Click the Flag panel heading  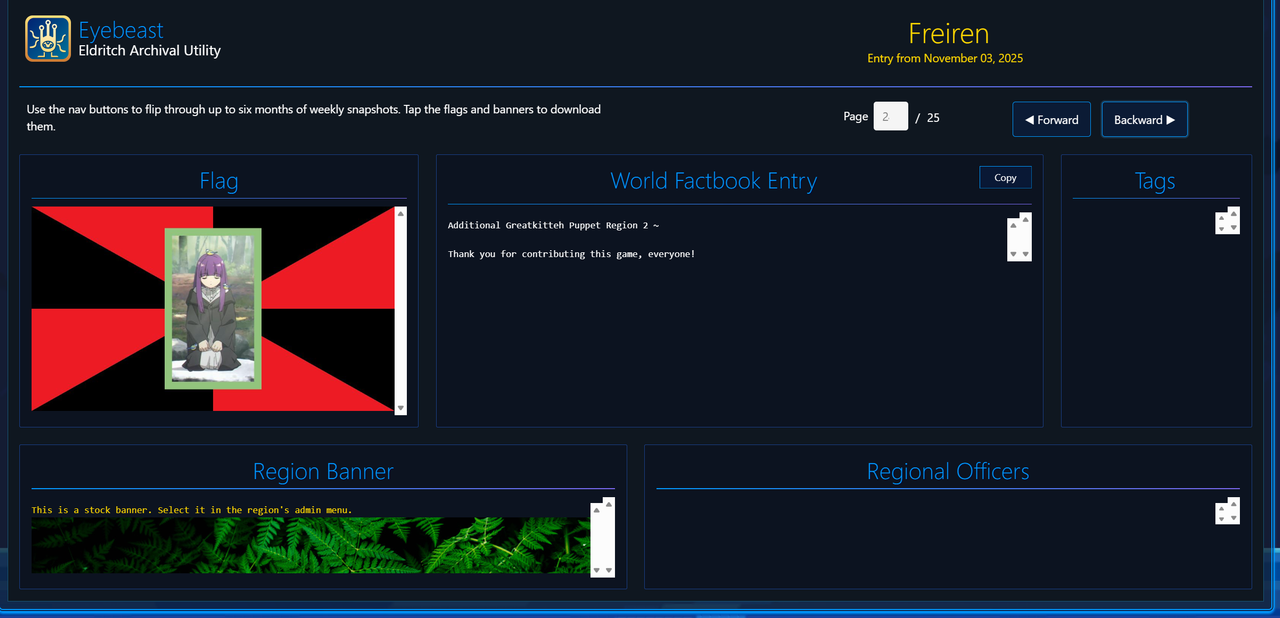pyautogui.click(x=219, y=181)
